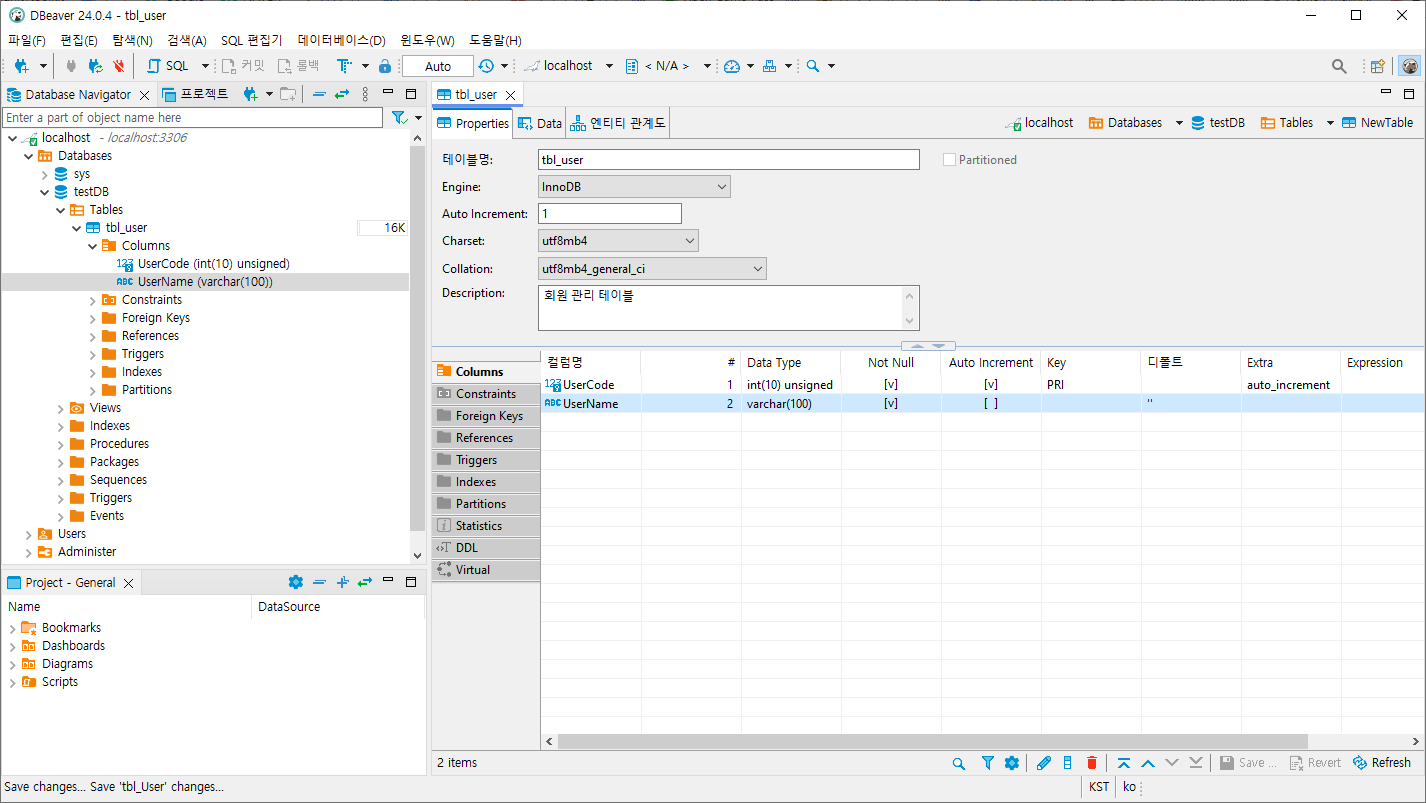Screen dimensions: 1426x803
Task: Click the red Disconnect plug icon
Action: click(x=119, y=66)
